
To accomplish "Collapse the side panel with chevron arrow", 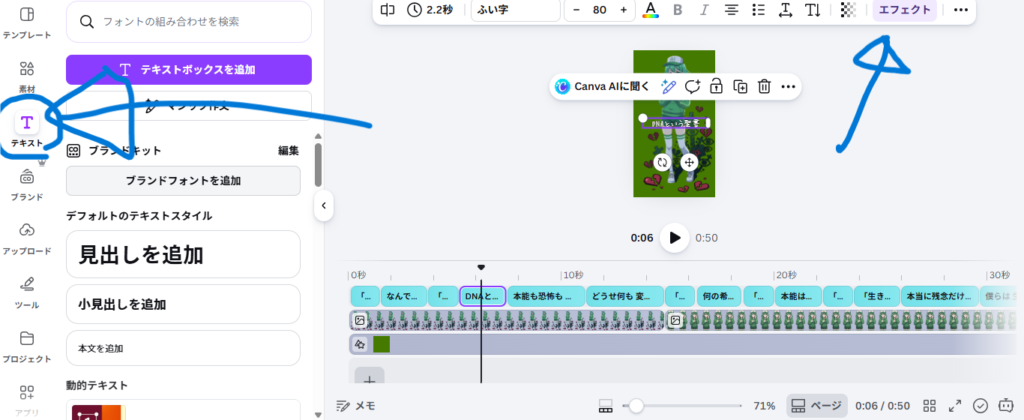I will tap(323, 205).
